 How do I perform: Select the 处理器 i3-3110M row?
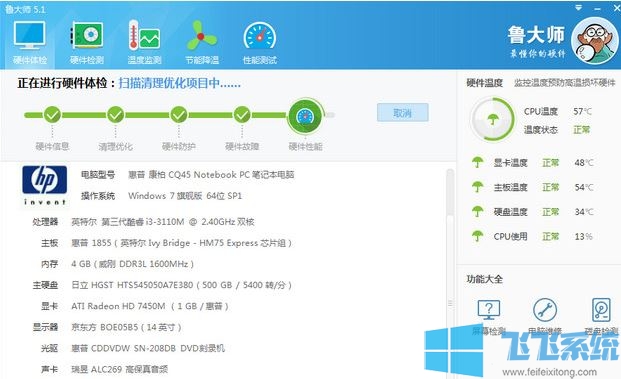pos(143,222)
